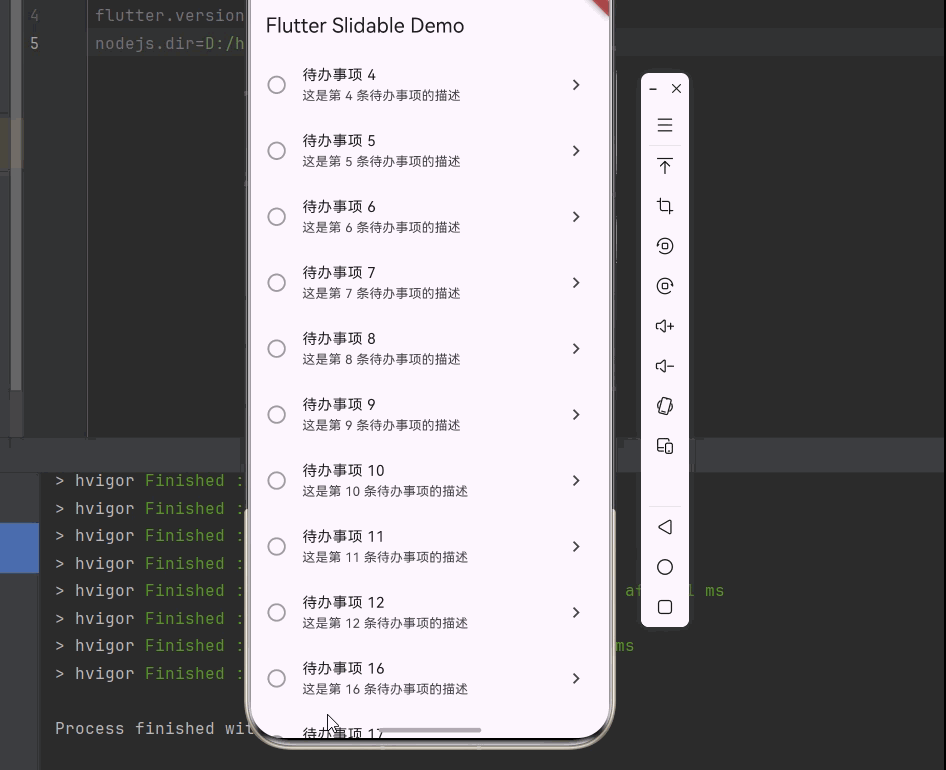Viewport: 946px width, 770px height.
Task: Check the circle for 待办事项 8
Action: pyautogui.click(x=276, y=348)
